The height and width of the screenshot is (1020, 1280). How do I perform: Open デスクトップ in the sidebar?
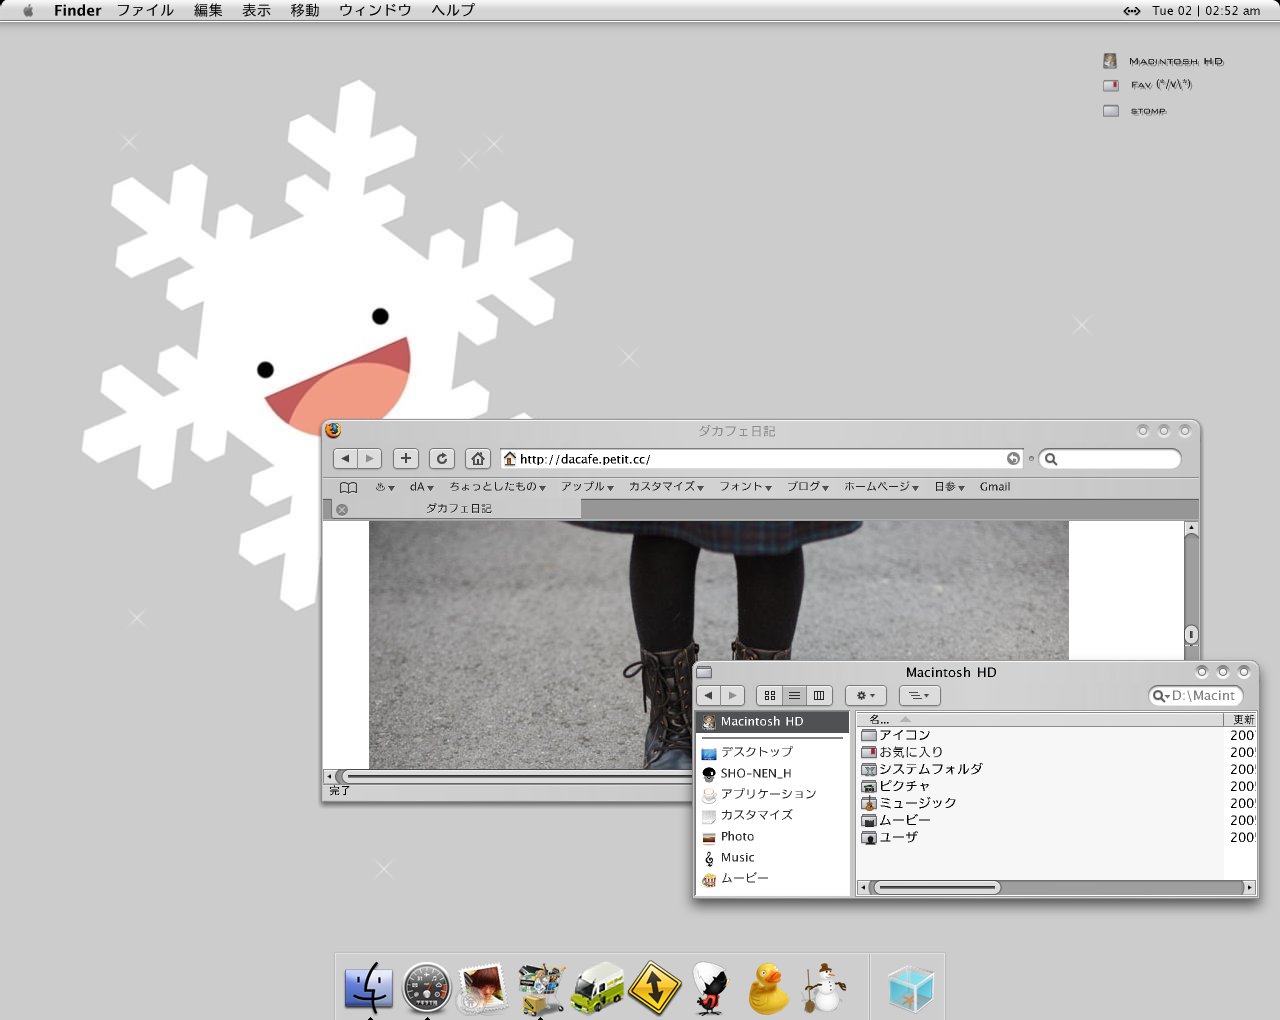[757, 752]
